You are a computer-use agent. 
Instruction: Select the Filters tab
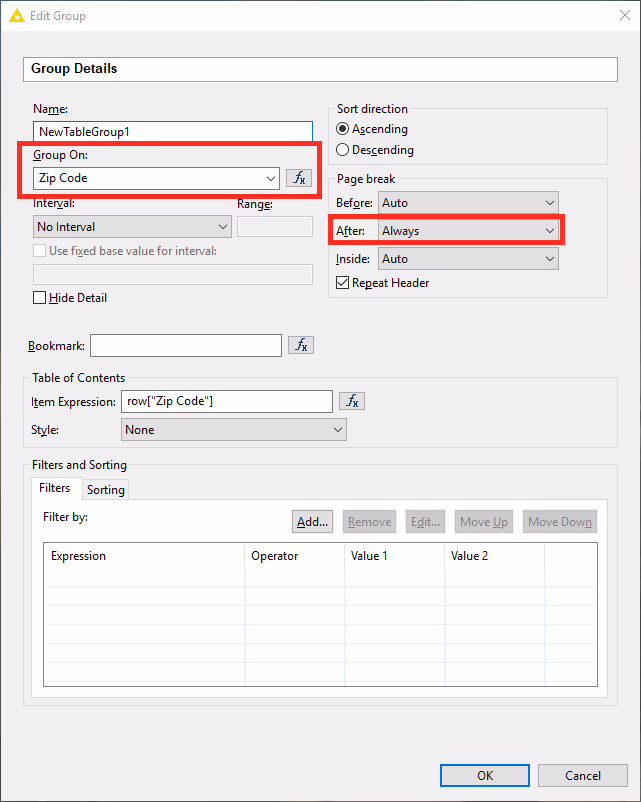(55, 489)
